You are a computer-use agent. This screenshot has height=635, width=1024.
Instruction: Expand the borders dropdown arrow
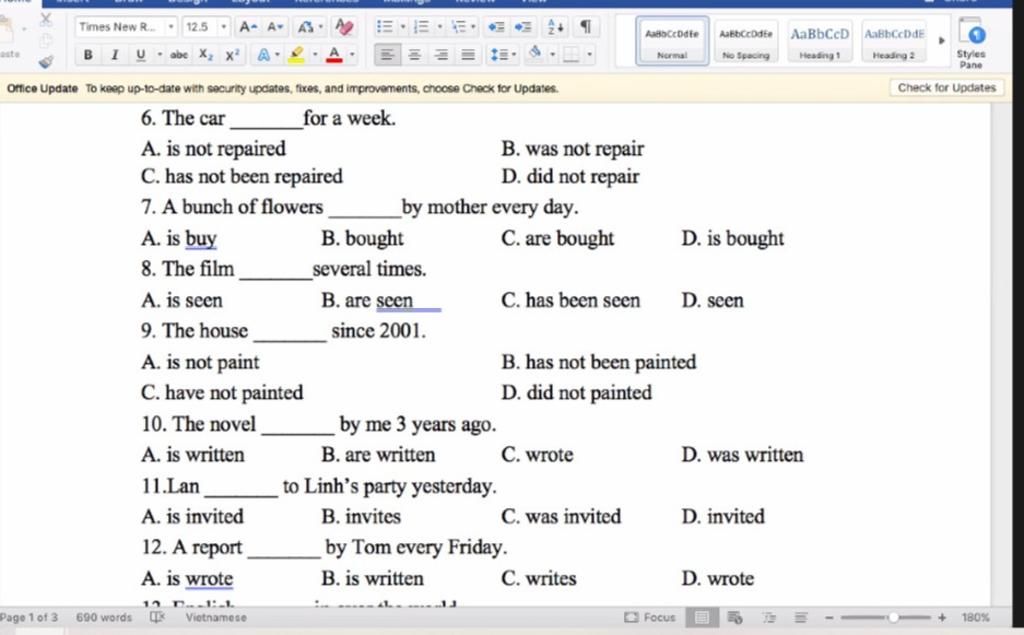pyautogui.click(x=590, y=55)
